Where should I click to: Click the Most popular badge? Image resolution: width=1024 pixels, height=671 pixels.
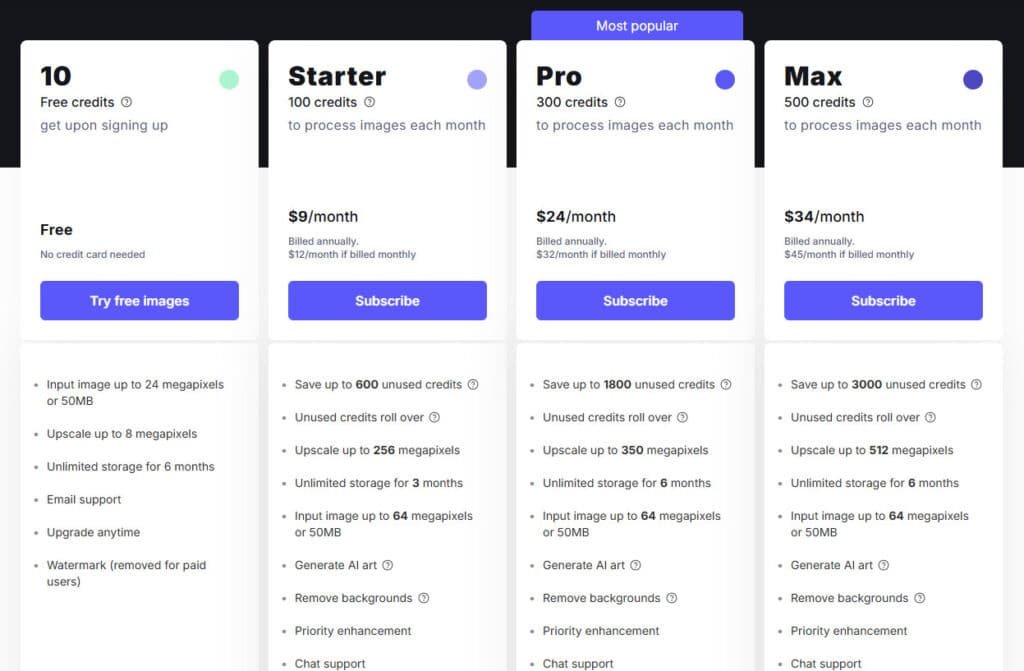tap(637, 26)
